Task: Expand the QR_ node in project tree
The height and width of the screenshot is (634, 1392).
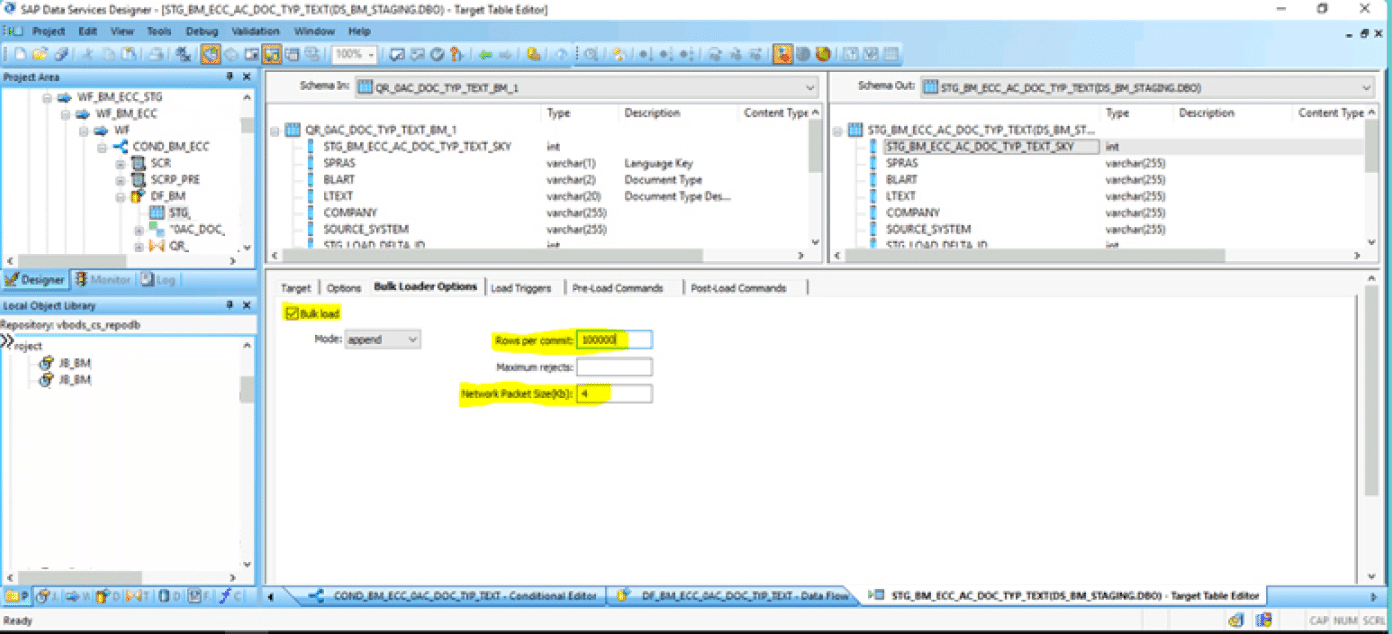Action: (x=138, y=246)
